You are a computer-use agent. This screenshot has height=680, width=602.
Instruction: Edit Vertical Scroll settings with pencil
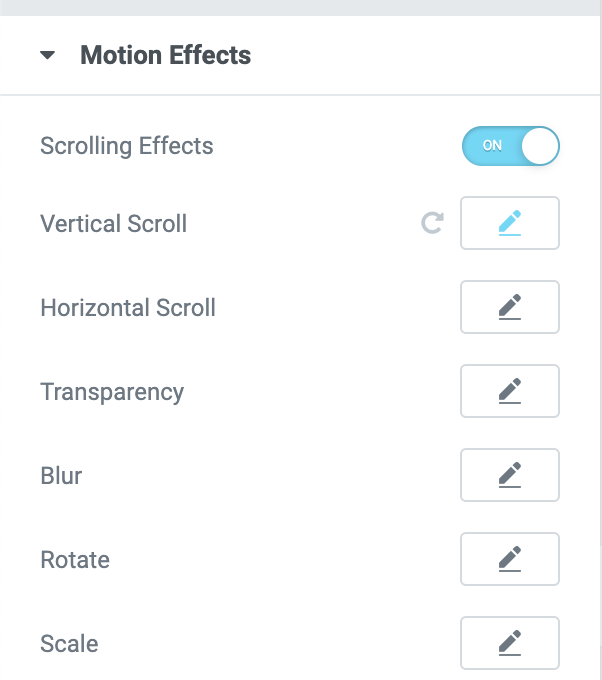[x=510, y=223]
